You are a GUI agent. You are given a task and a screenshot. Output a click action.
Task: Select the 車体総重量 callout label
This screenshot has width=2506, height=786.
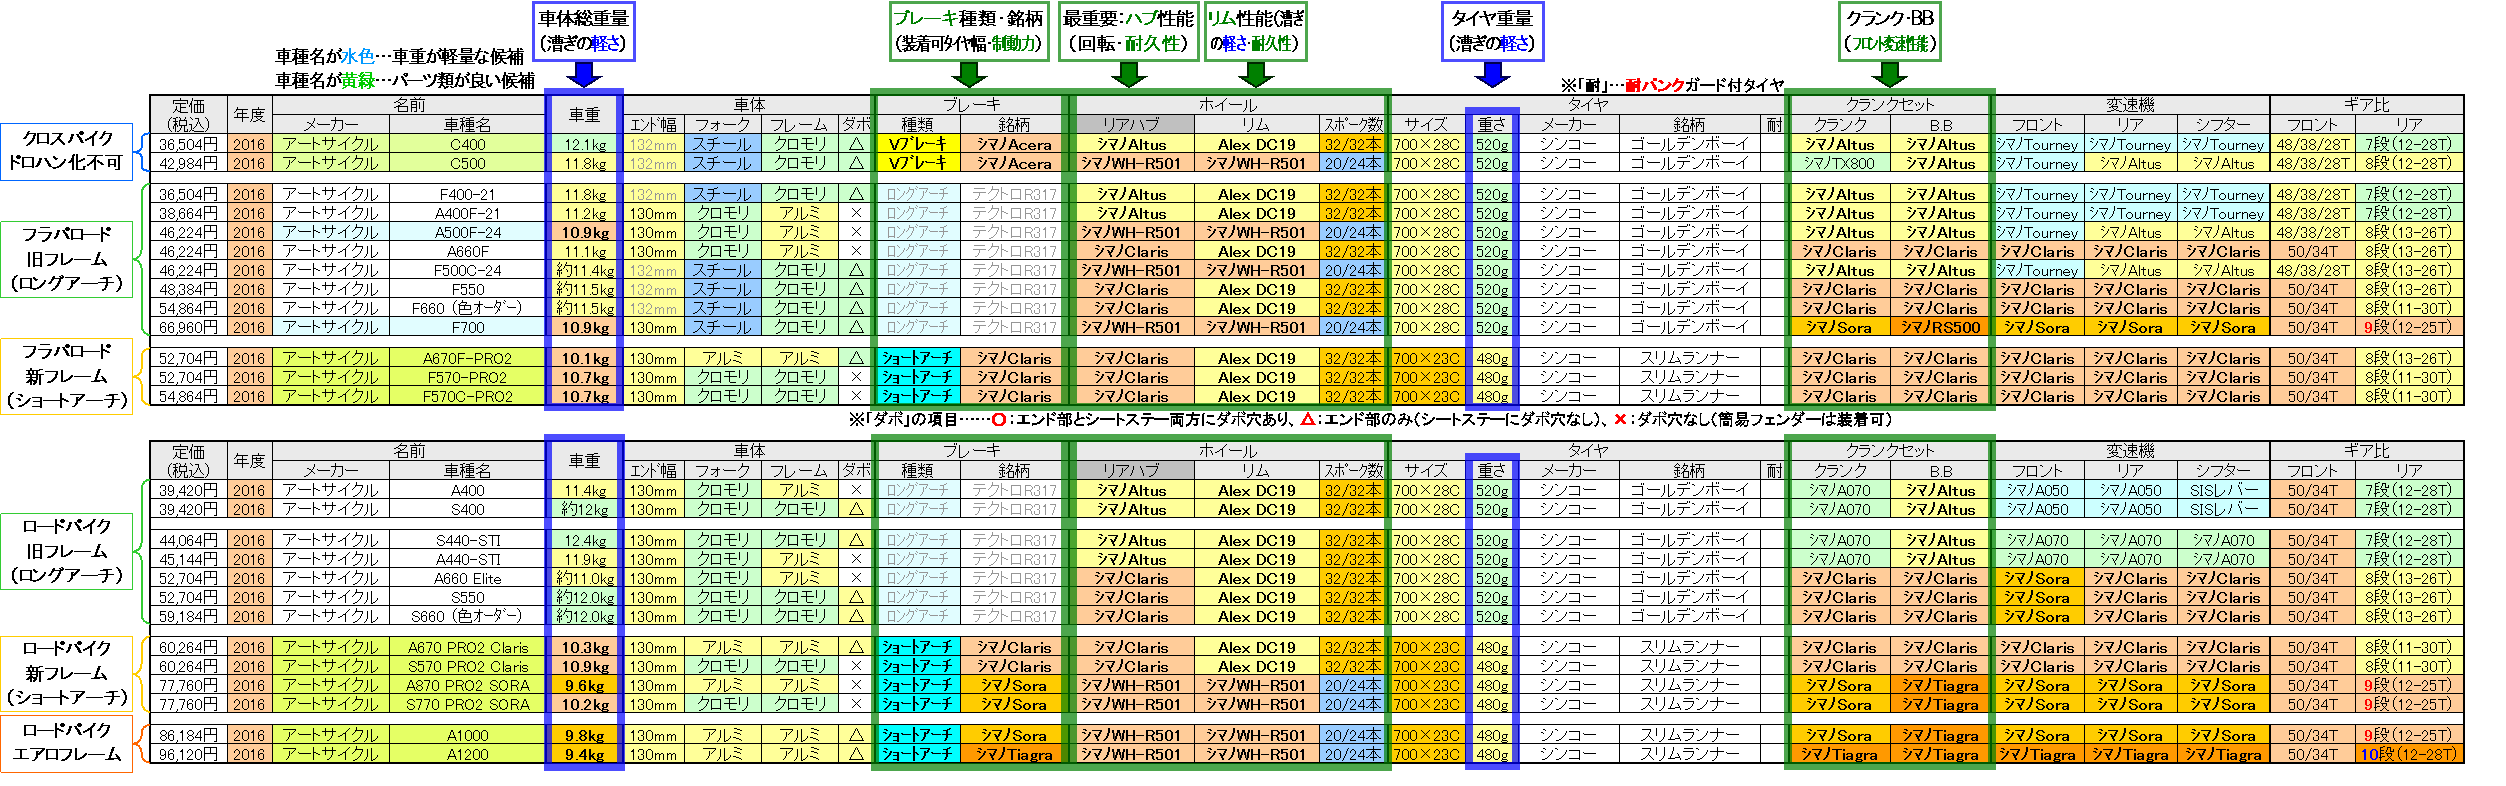(584, 31)
